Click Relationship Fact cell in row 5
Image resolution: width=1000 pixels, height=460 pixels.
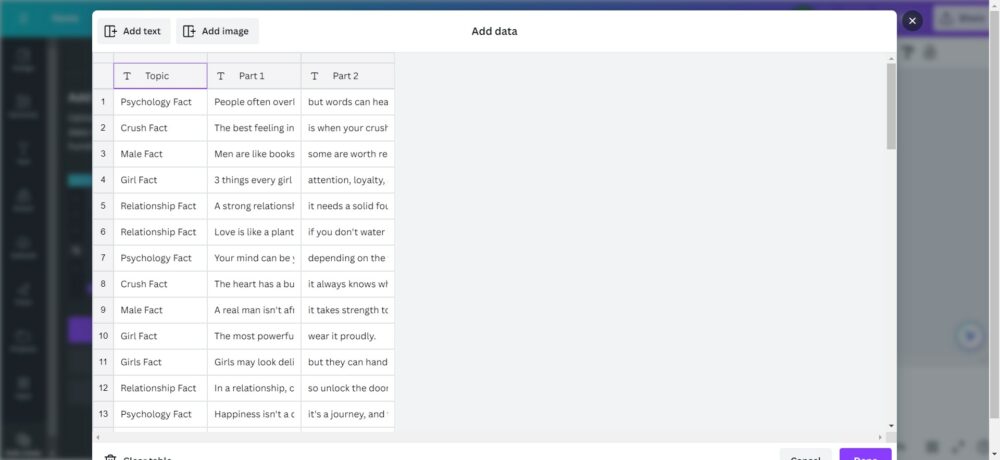[160, 206]
